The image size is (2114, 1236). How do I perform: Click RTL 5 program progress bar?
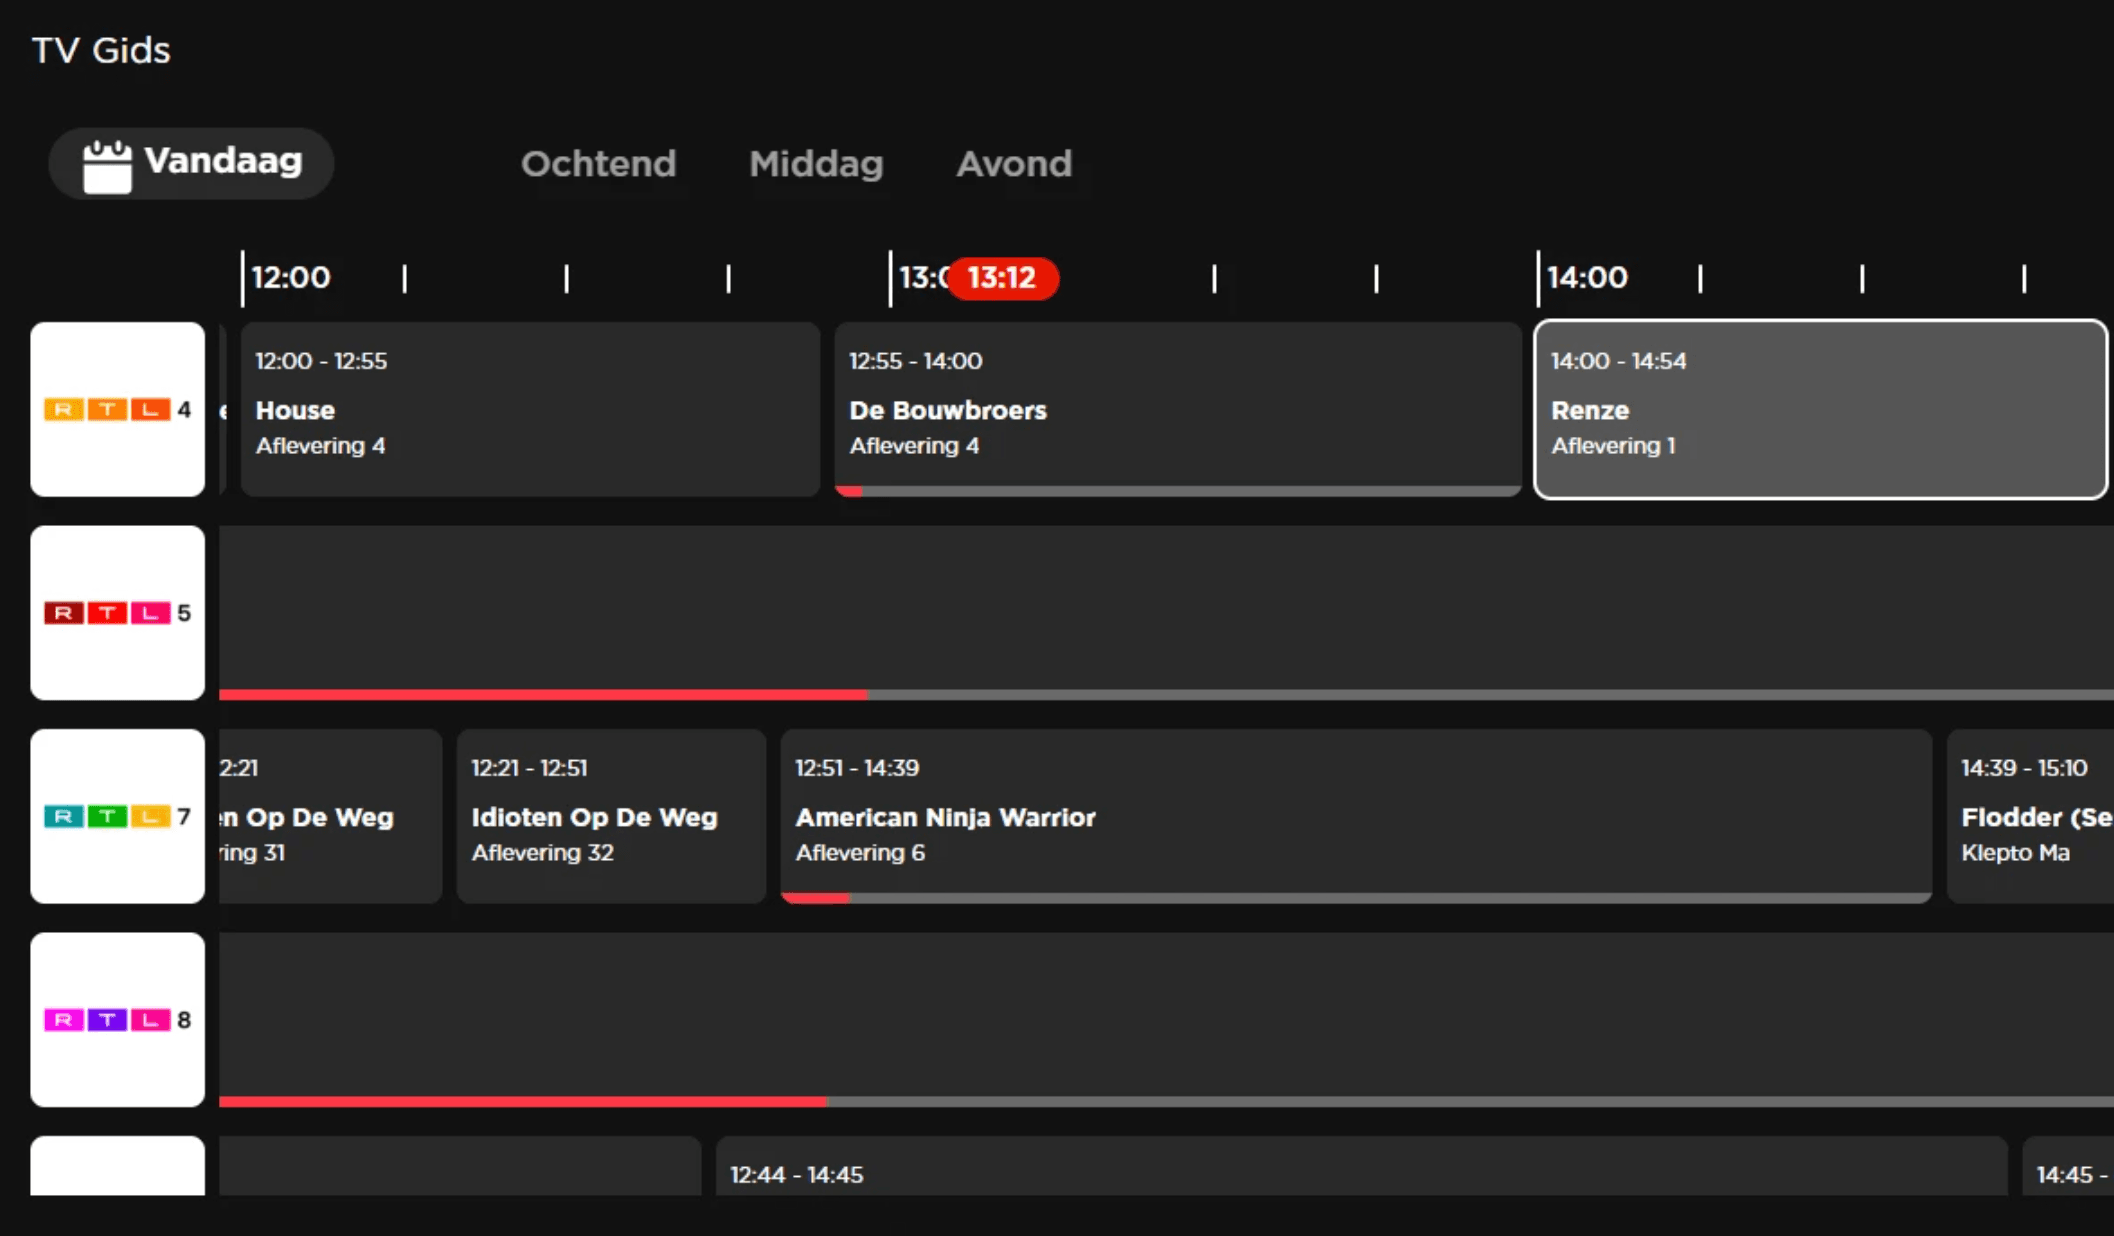[1166, 694]
